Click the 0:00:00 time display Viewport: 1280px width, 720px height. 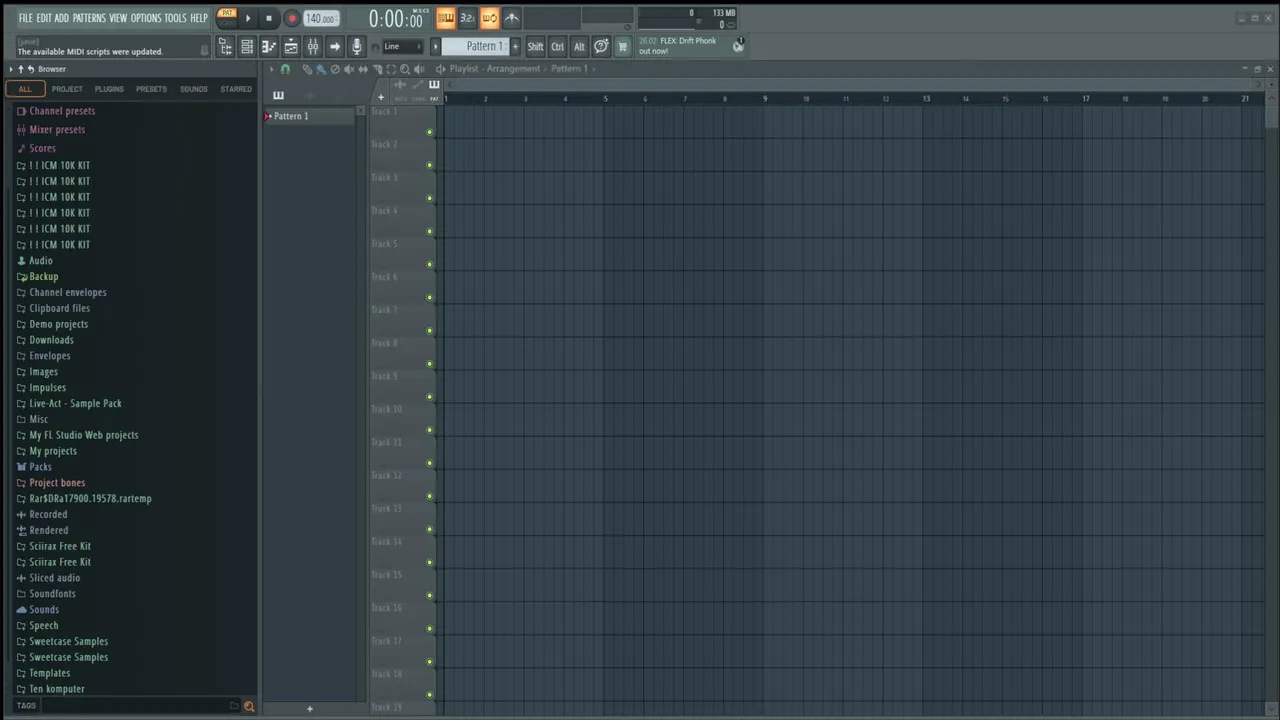click(x=396, y=19)
